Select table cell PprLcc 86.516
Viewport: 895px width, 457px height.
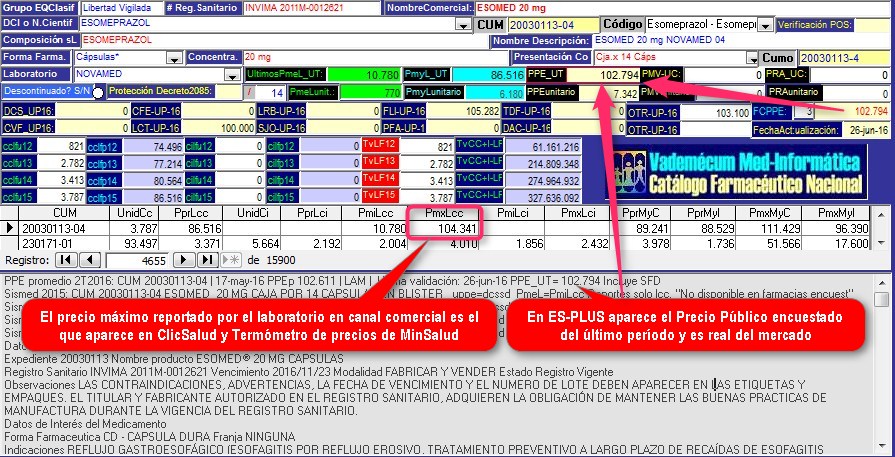[189, 229]
